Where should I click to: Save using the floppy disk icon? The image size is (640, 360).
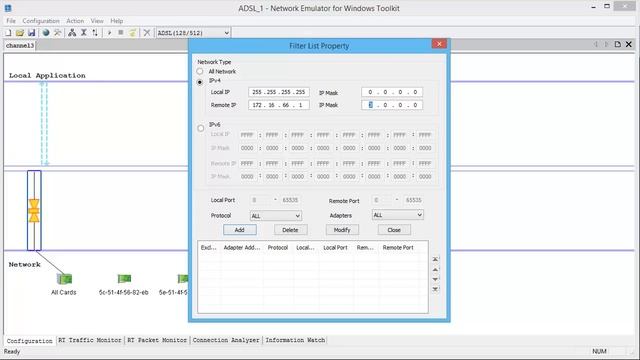click(x=31, y=33)
